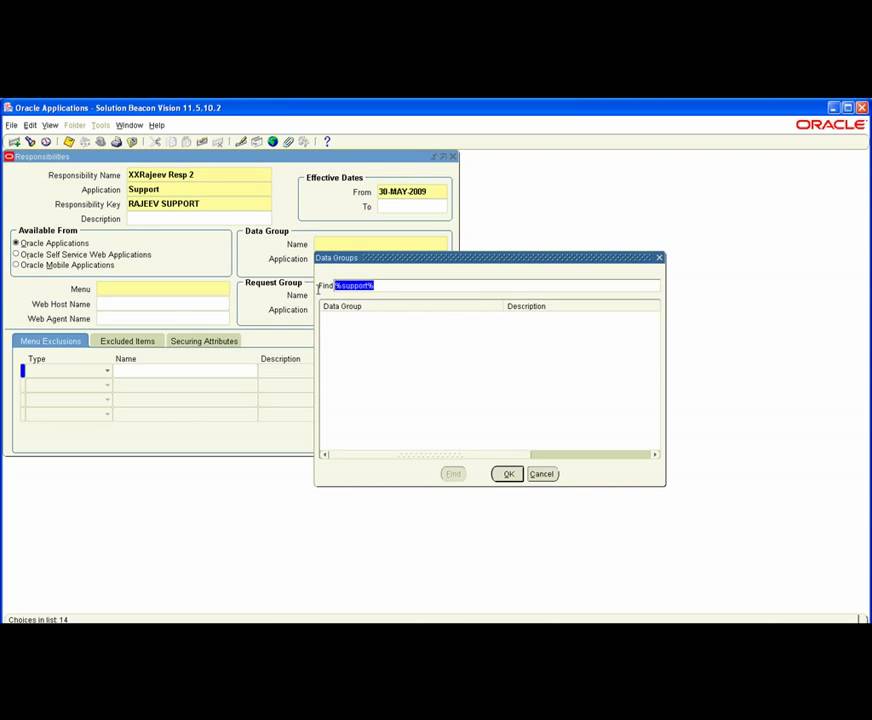This screenshot has width=872, height=720.
Task: Click the Description column header in Data Groups
Action: click(x=582, y=306)
